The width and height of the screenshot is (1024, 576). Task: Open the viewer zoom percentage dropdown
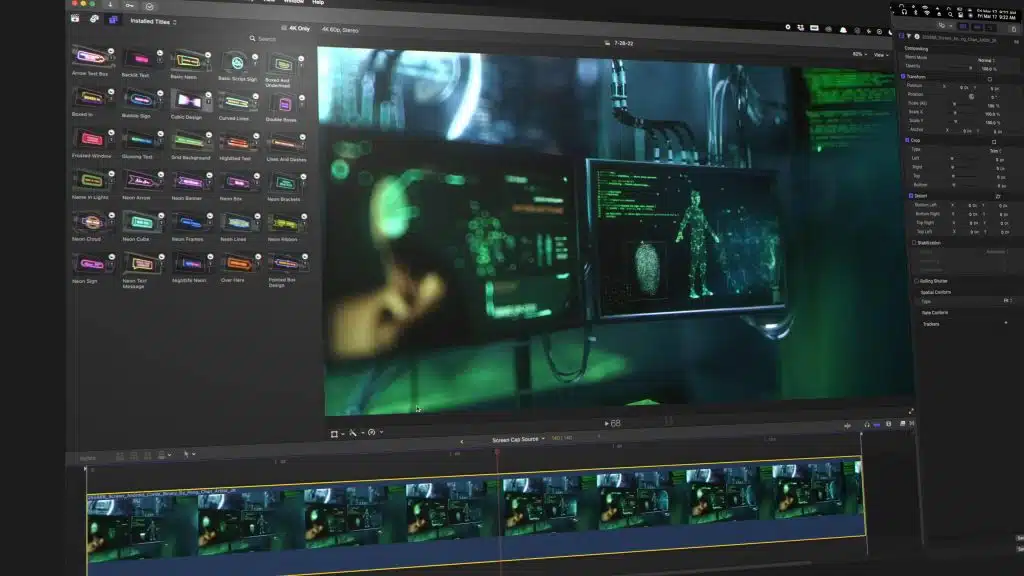pyautogui.click(x=859, y=54)
